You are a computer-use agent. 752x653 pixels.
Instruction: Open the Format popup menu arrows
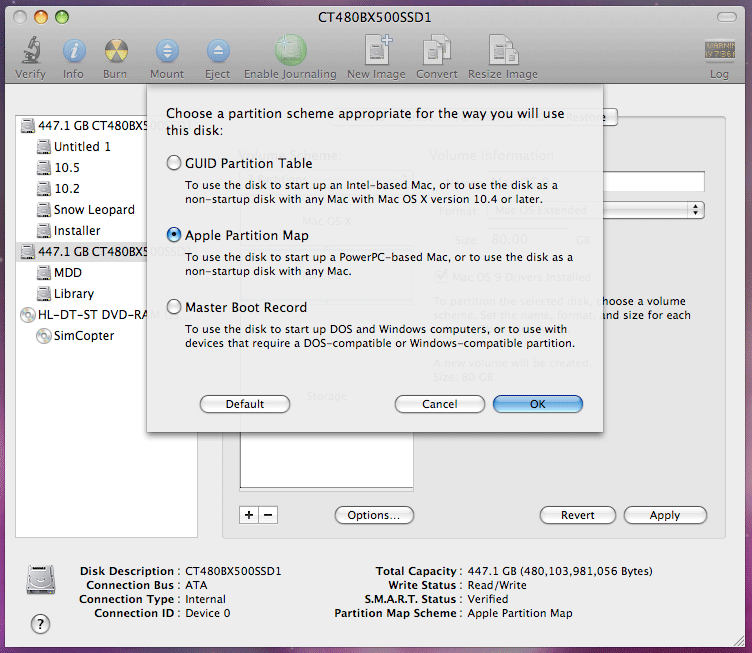click(x=695, y=210)
